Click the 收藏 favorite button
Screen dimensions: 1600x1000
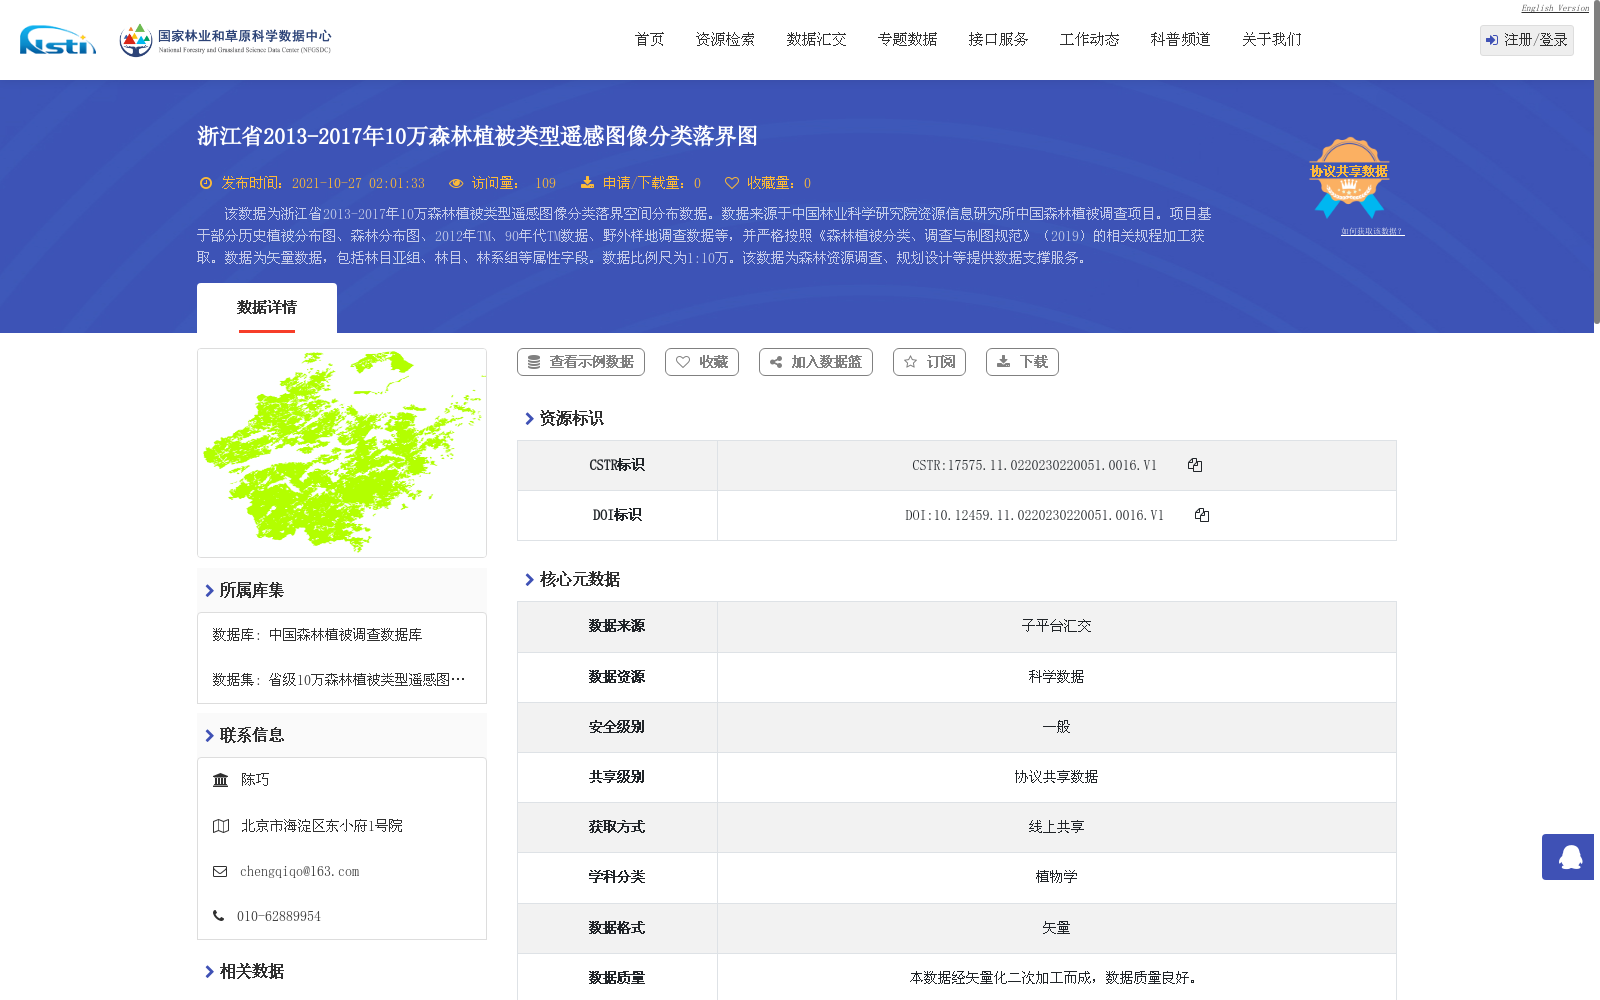pyautogui.click(x=702, y=362)
